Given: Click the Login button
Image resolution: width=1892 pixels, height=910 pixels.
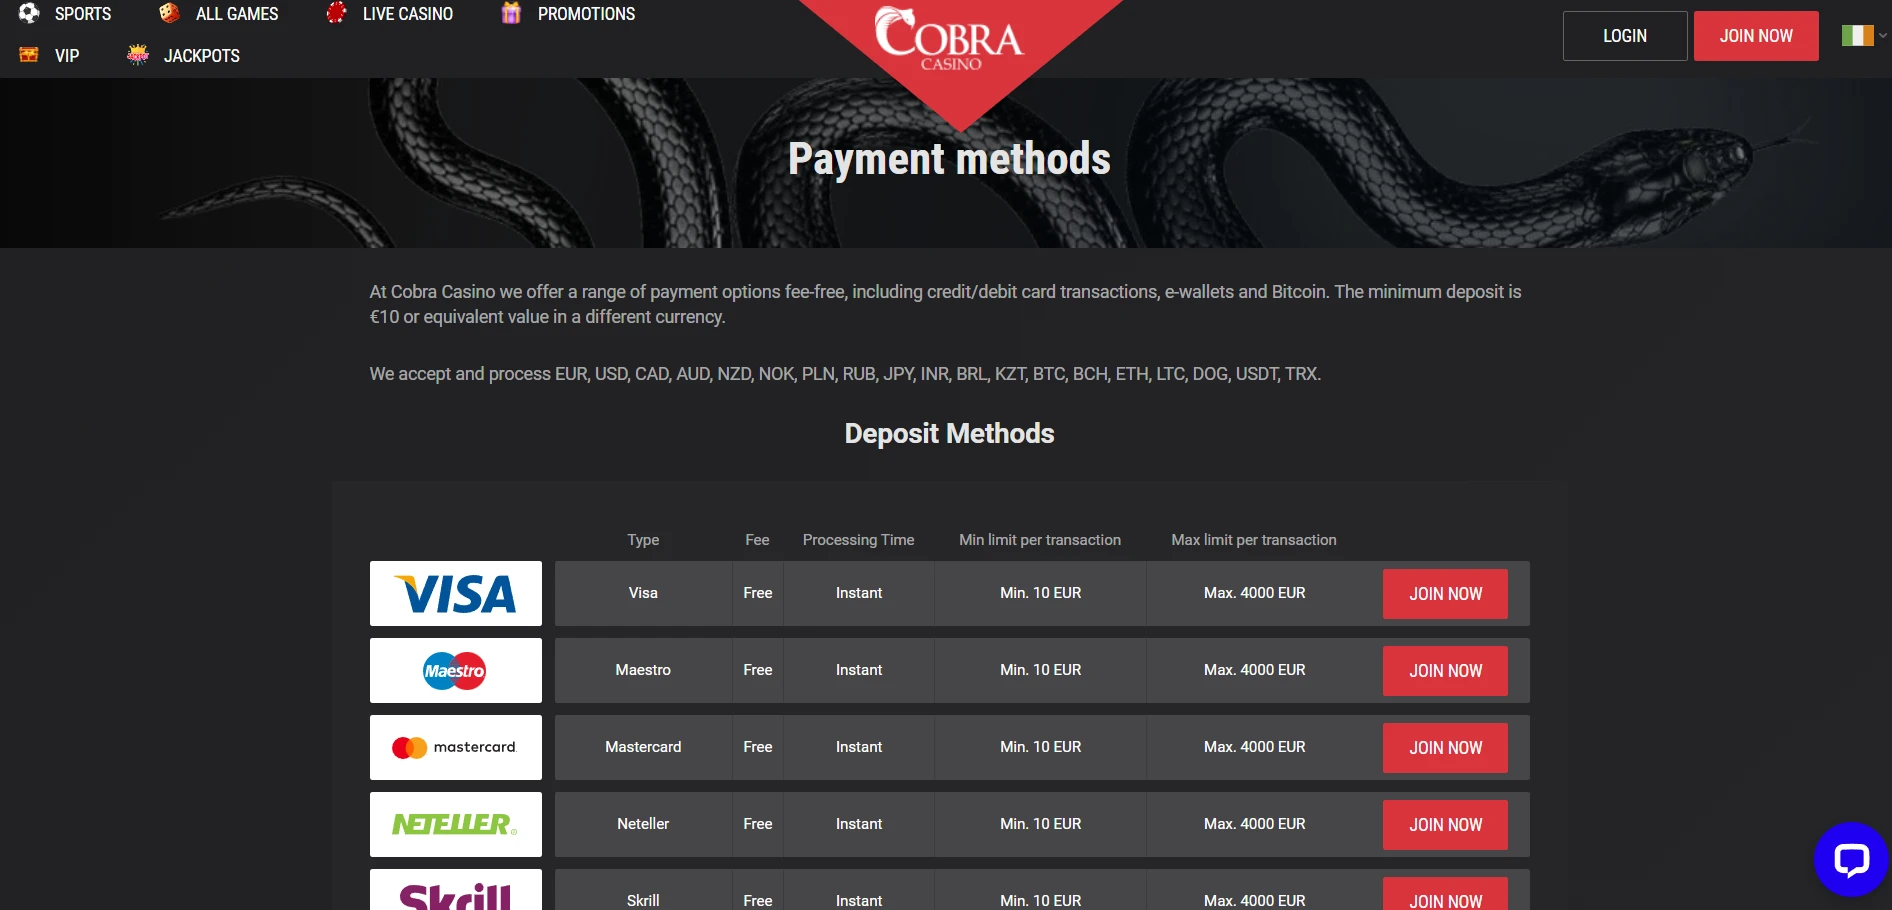Looking at the screenshot, I should 1625,36.
